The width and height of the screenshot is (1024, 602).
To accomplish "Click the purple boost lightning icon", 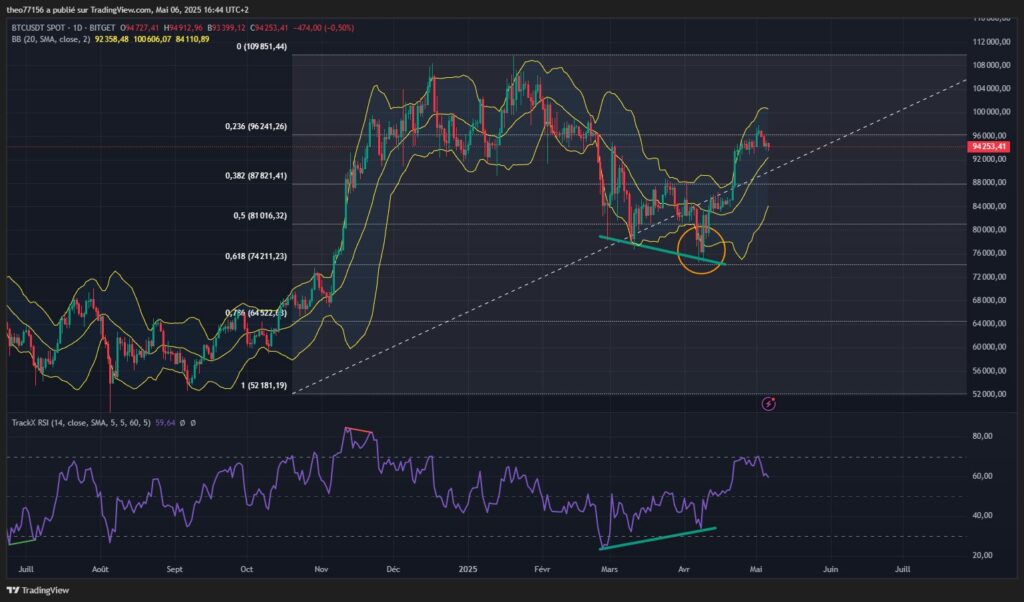I will coord(768,404).
